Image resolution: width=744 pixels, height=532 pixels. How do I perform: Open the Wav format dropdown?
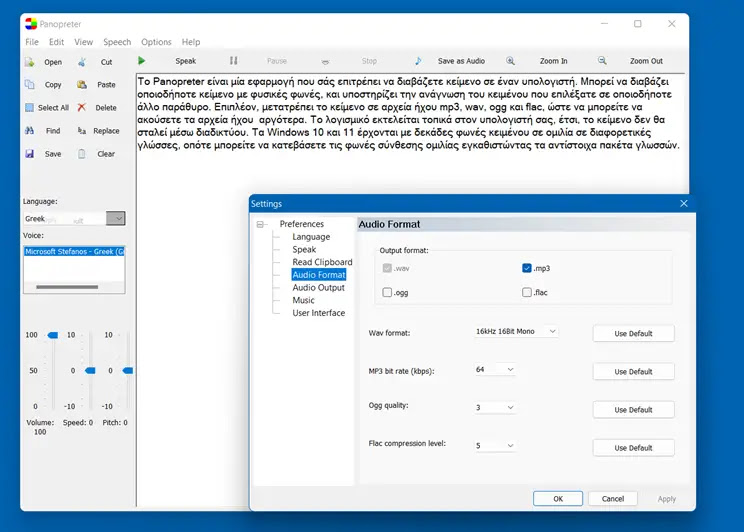coord(516,331)
